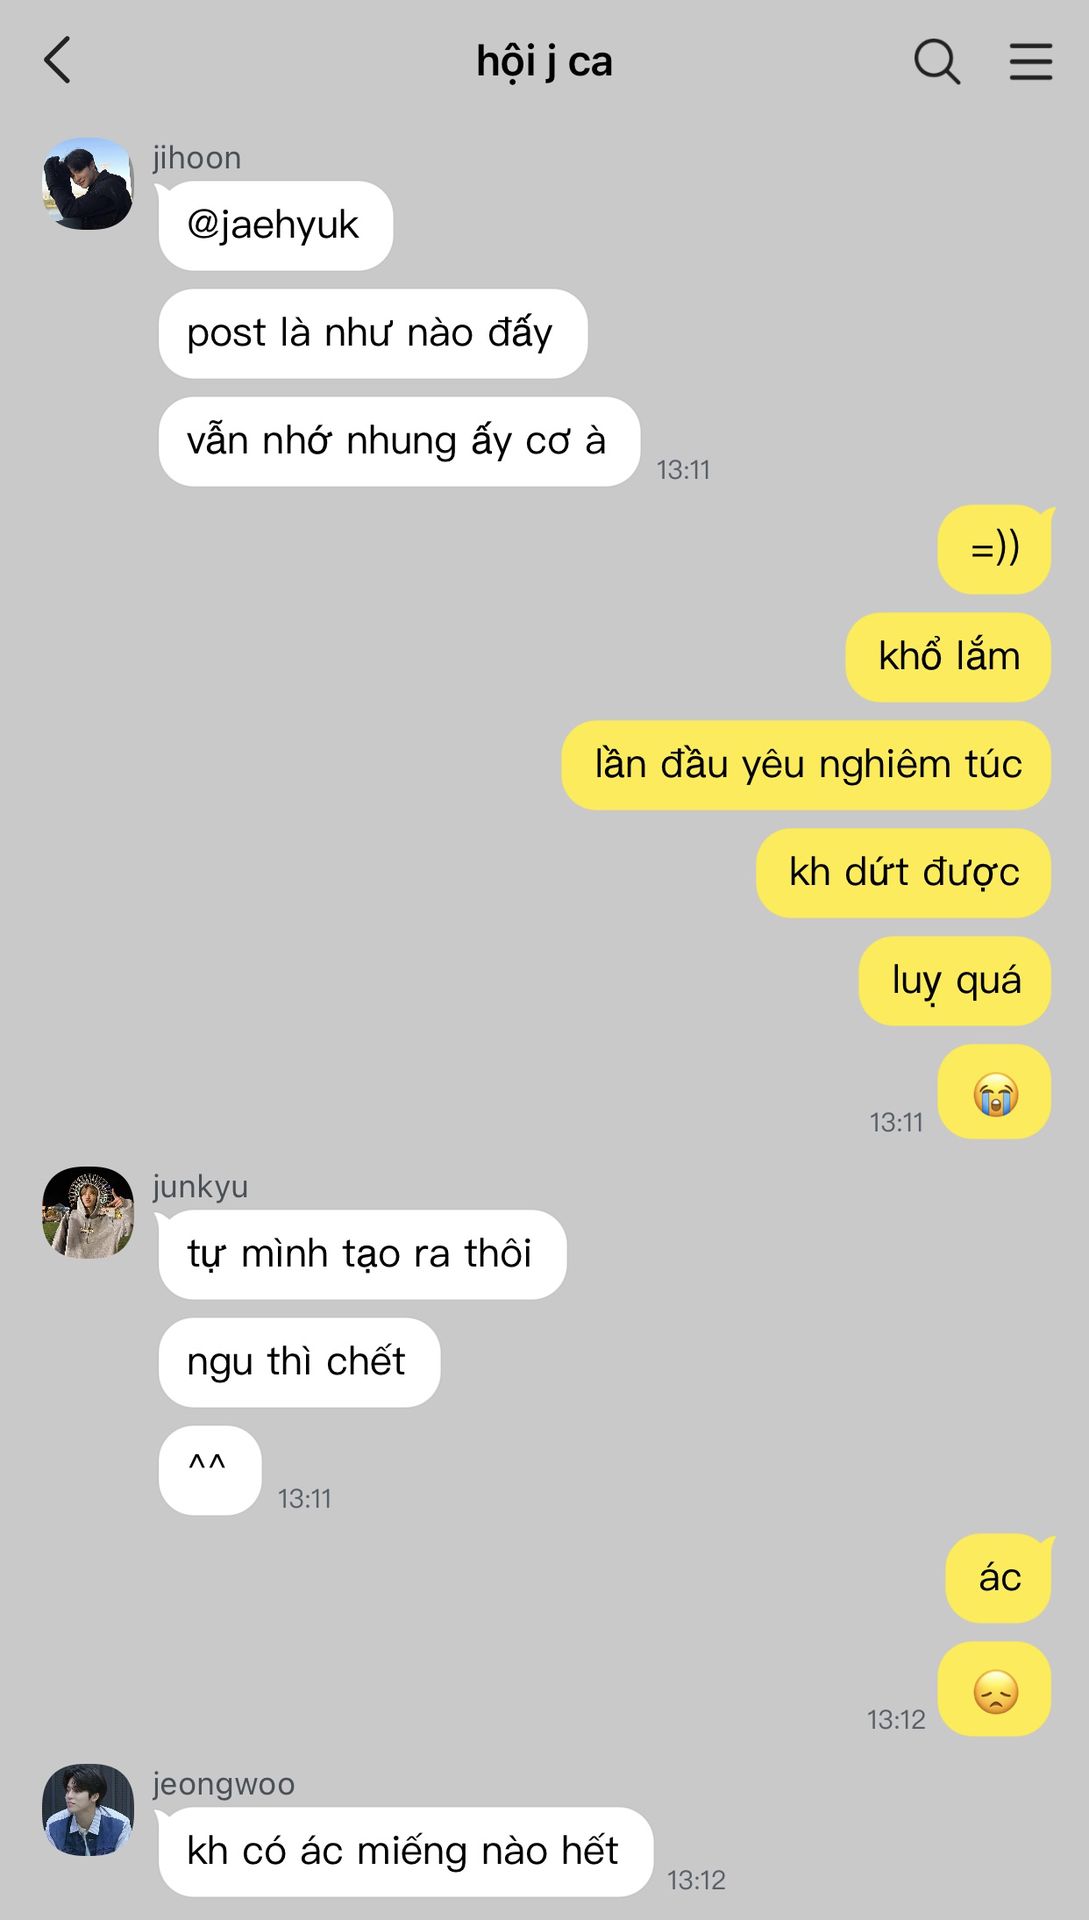Tap the 'lần đầu yêu nghiêm túc' bubble

[806, 765]
